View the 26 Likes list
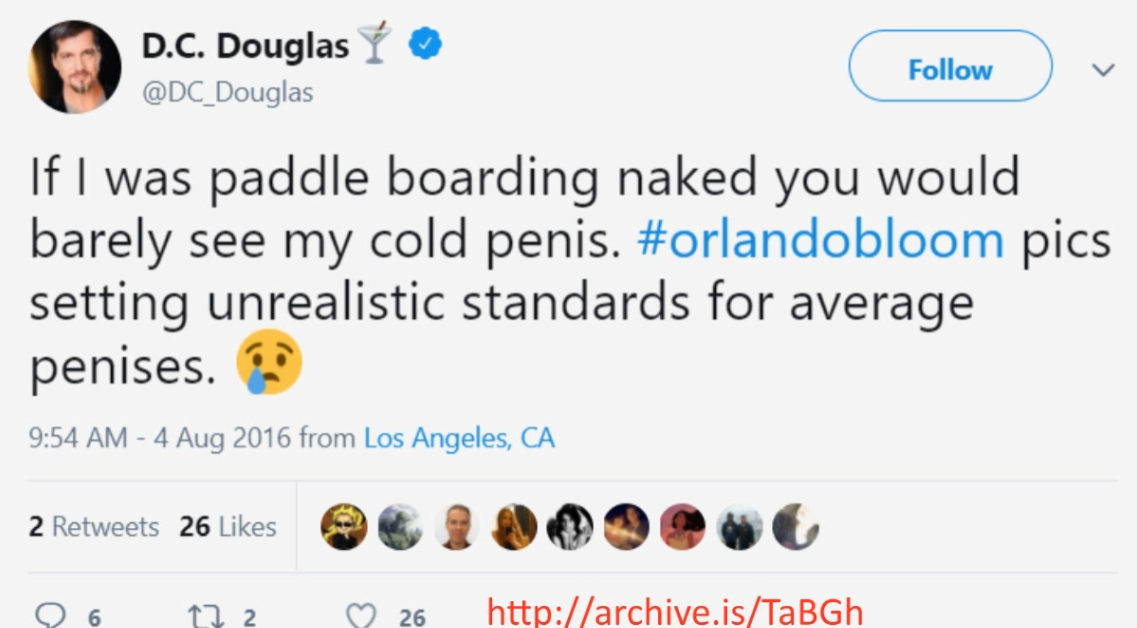 click(228, 526)
